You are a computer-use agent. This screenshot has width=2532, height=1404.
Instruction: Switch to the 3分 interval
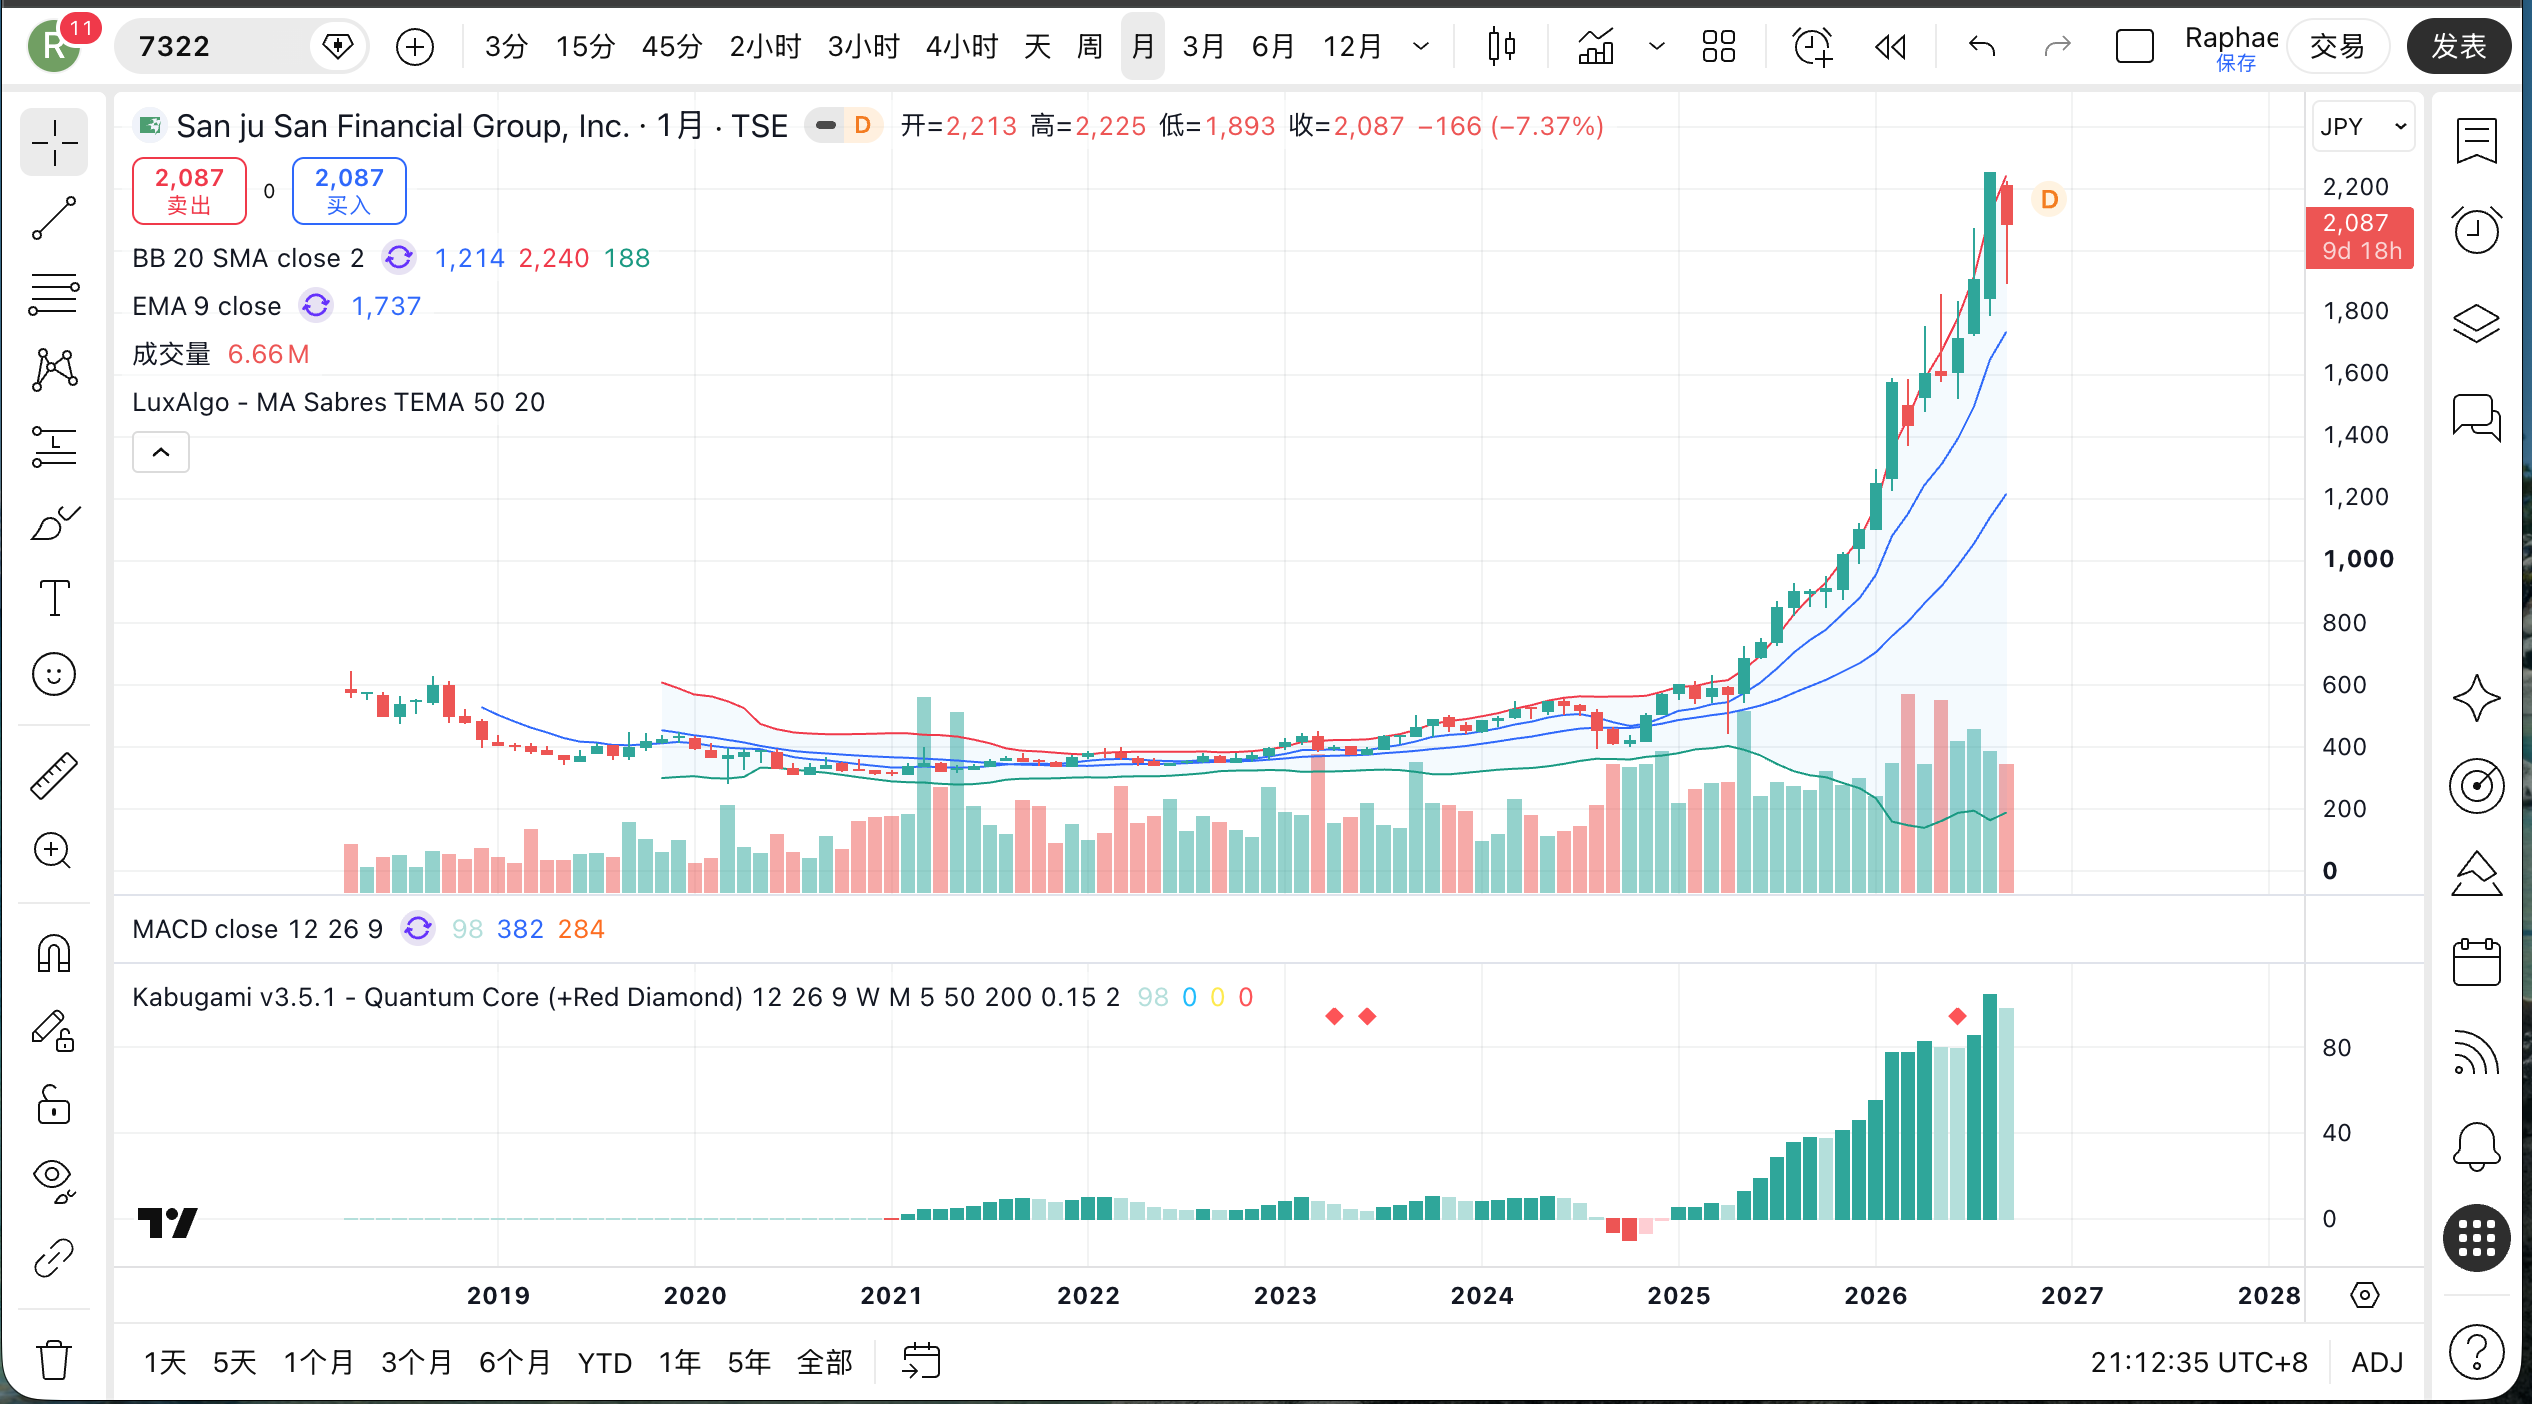(506, 46)
